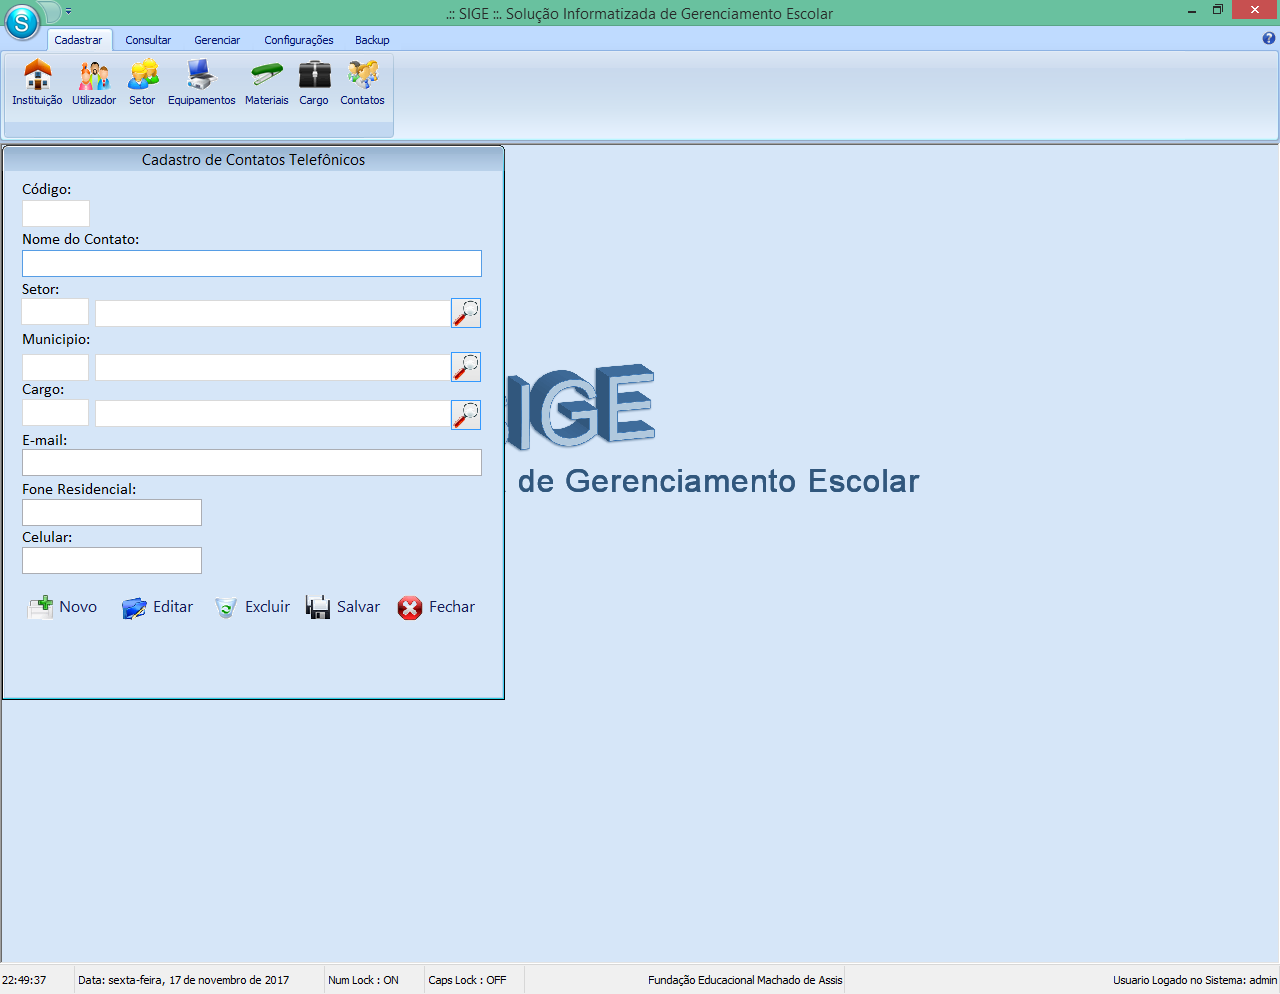Open the Materiais toolbar icon
The width and height of the screenshot is (1280, 994).
(x=266, y=82)
